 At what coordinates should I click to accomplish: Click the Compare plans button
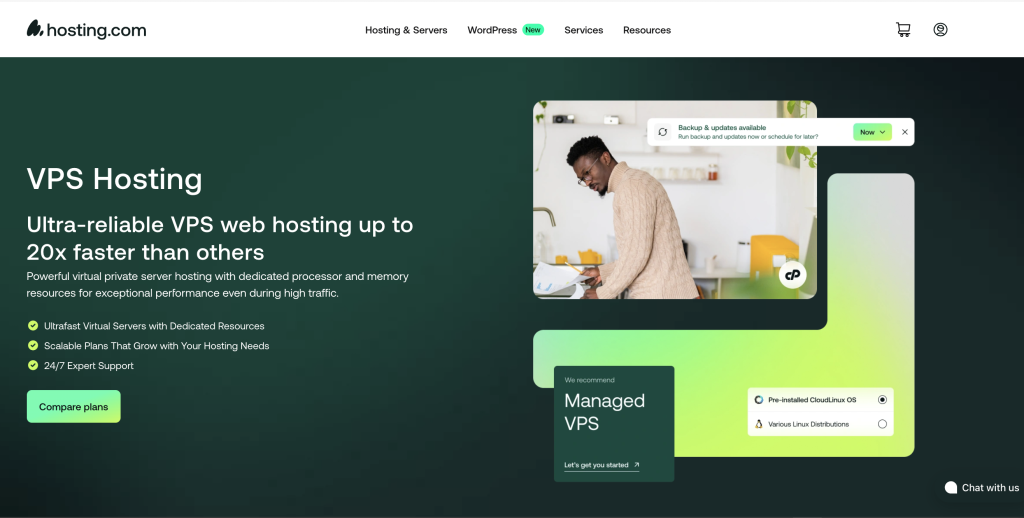click(x=74, y=406)
